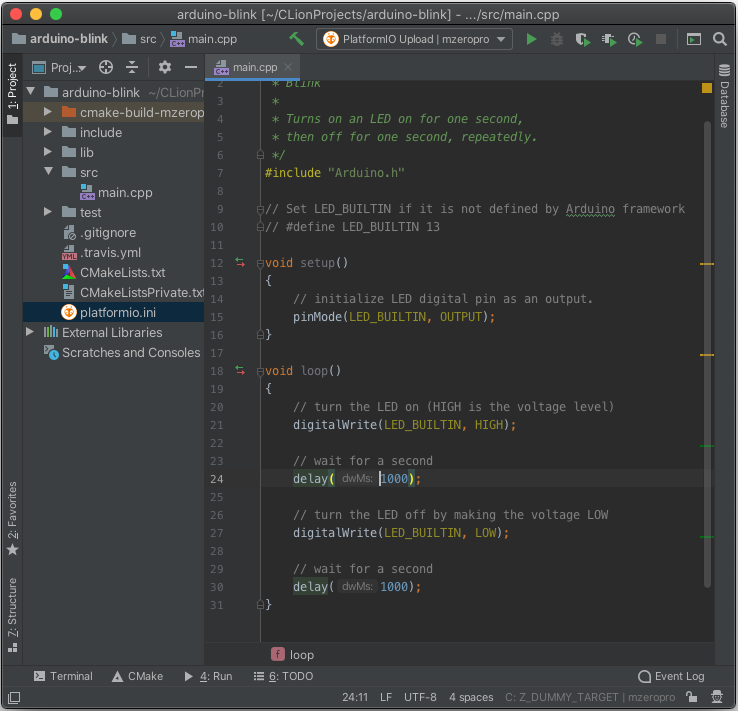Close the main.cpp editor tab

[288, 67]
